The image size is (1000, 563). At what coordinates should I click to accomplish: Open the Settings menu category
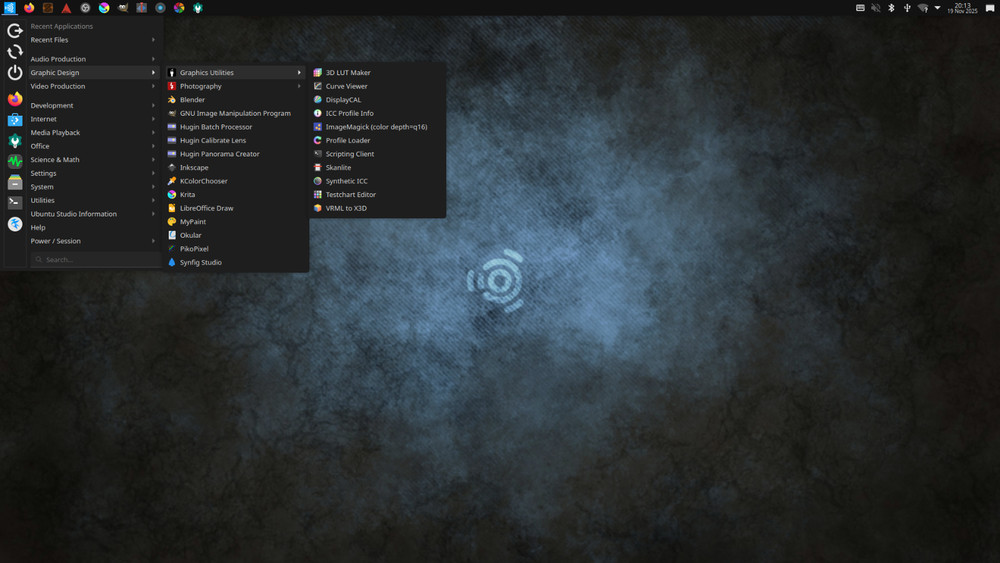coord(93,173)
